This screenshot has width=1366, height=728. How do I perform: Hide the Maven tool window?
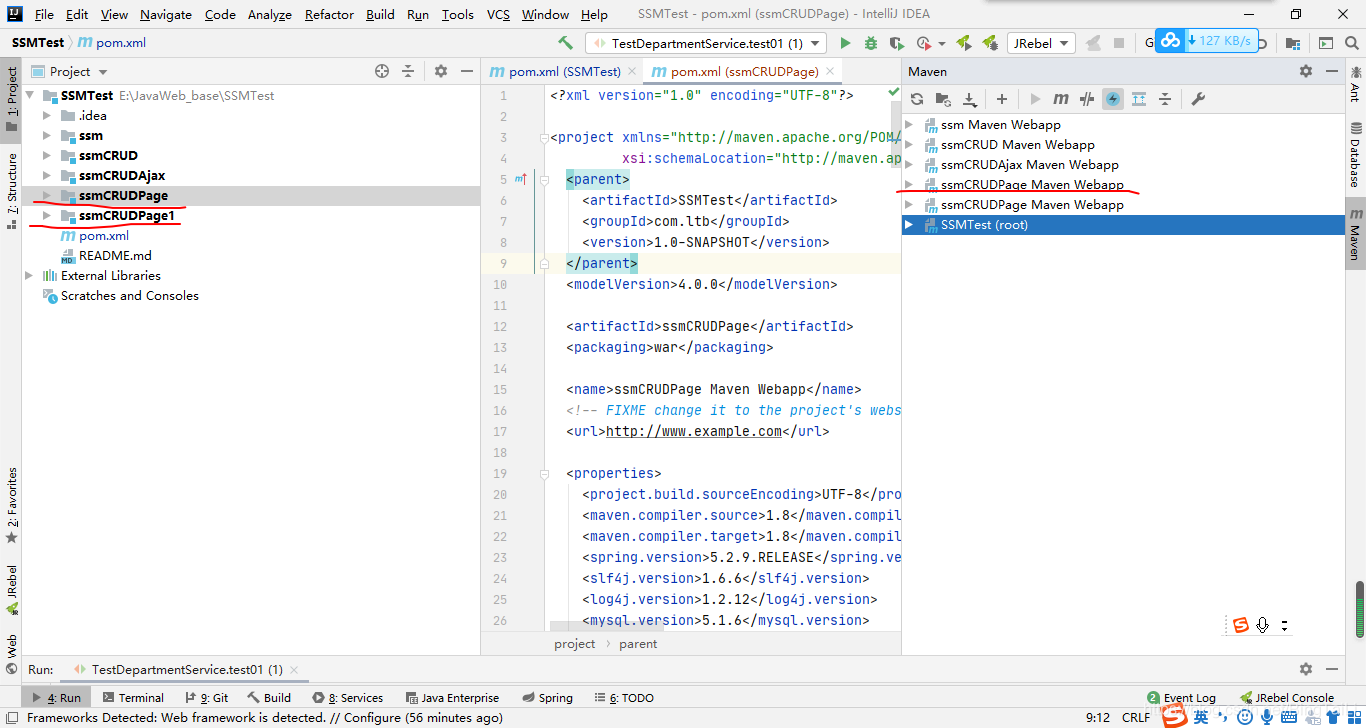point(1331,71)
